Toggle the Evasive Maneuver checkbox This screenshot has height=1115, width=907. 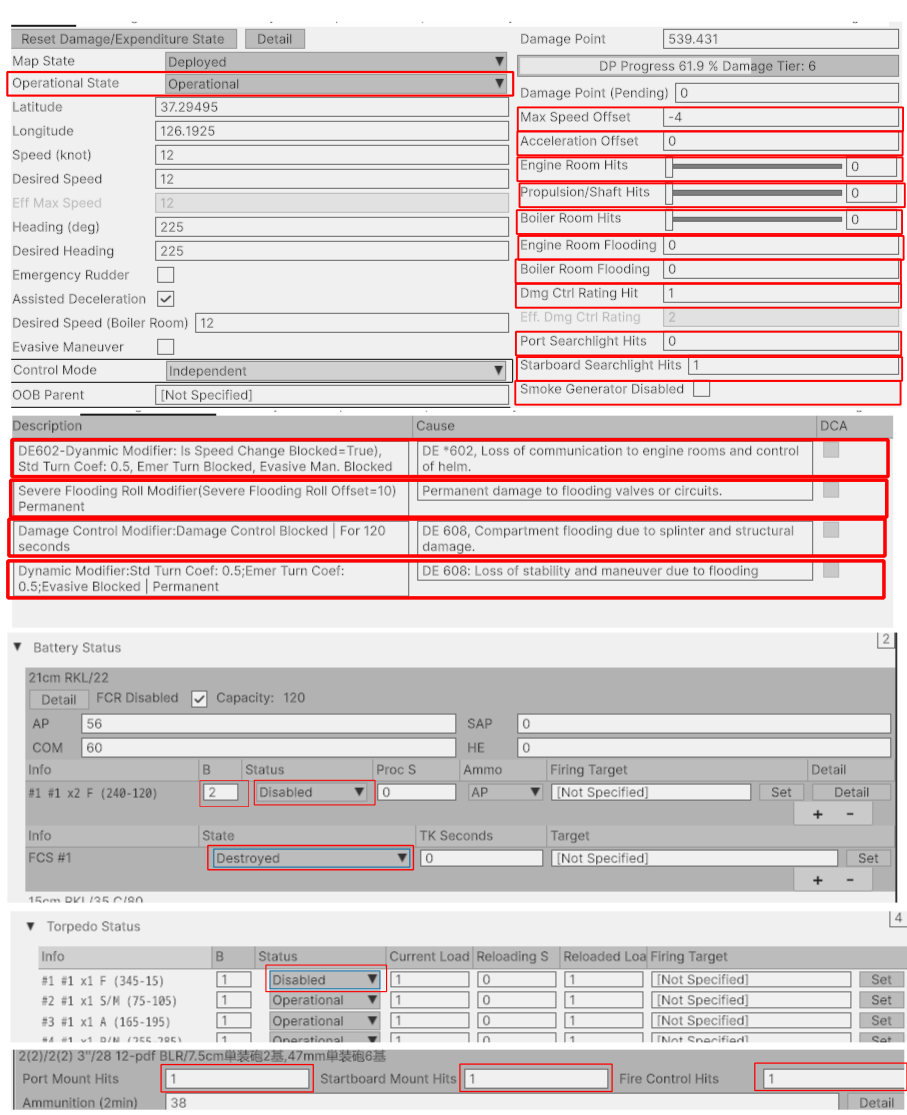pos(166,346)
